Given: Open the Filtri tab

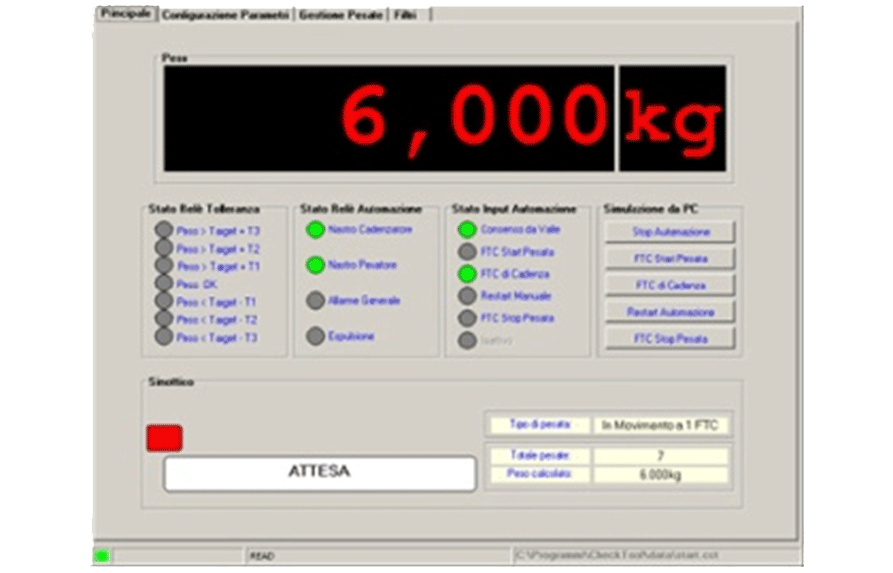Looking at the screenshot, I should 406,15.
